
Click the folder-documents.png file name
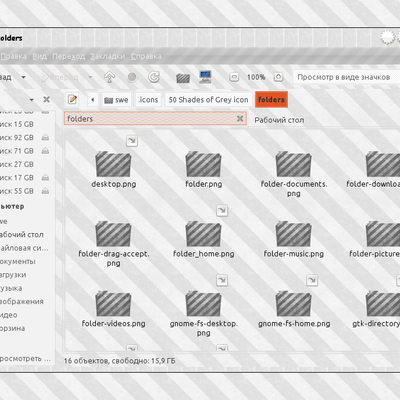294,188
